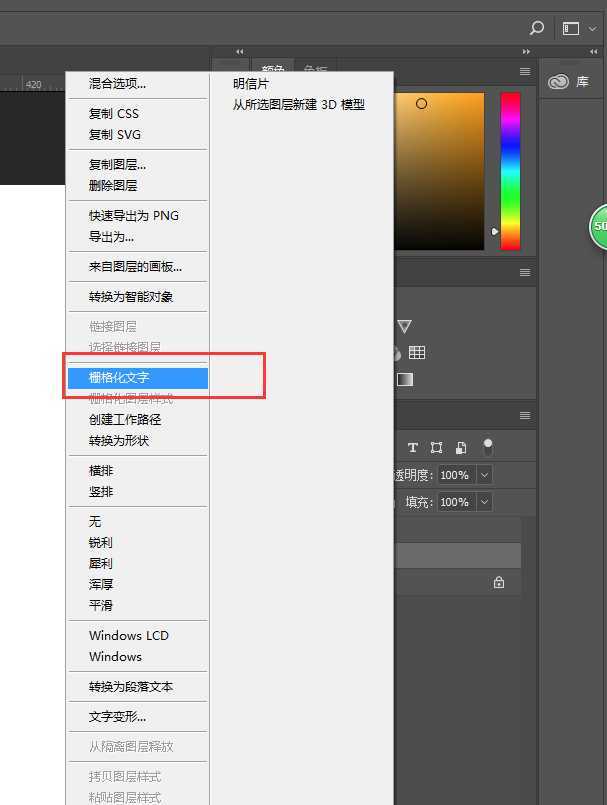Click the smart object filter icon
This screenshot has height=805, width=607.
click(x=461, y=447)
